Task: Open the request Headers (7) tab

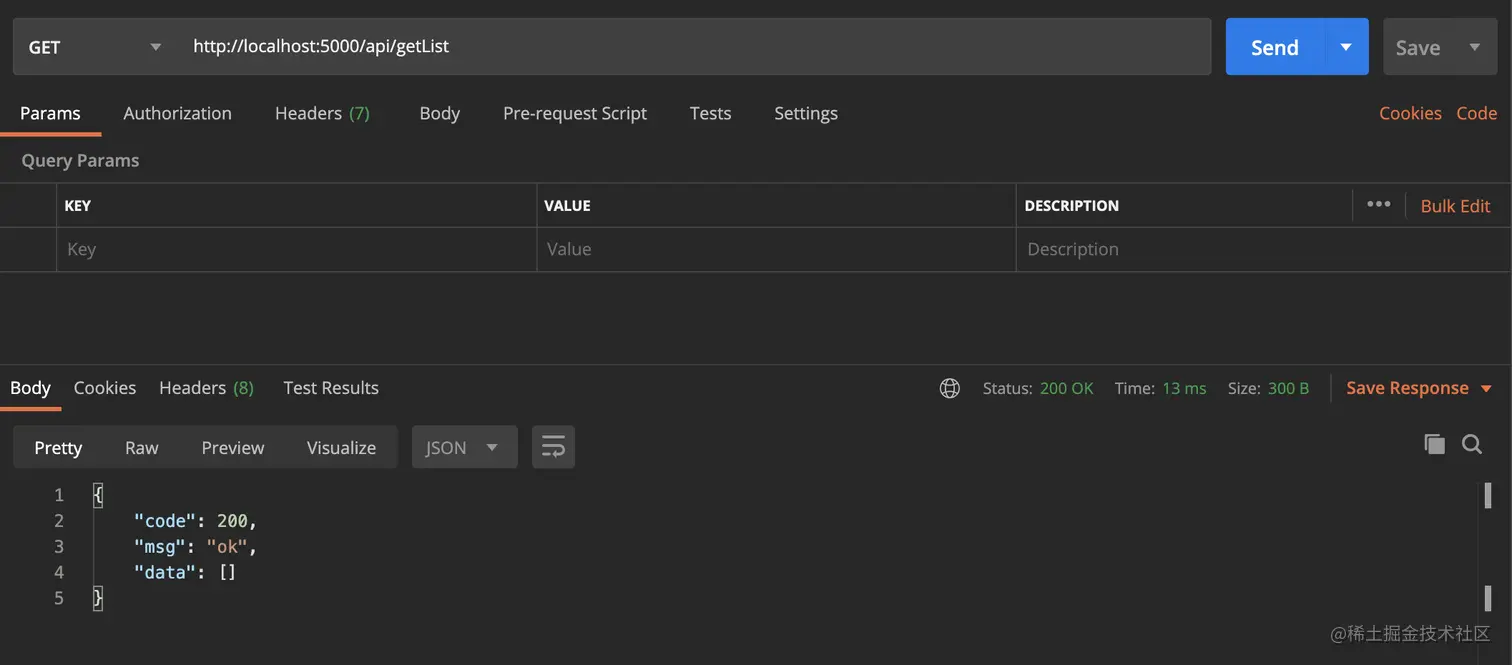Action: pyautogui.click(x=322, y=113)
